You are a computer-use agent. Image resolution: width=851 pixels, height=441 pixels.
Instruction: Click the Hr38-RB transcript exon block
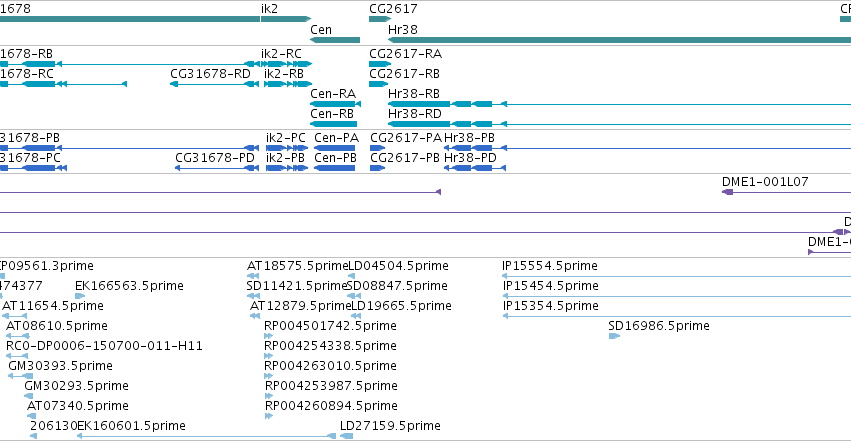(x=419, y=104)
